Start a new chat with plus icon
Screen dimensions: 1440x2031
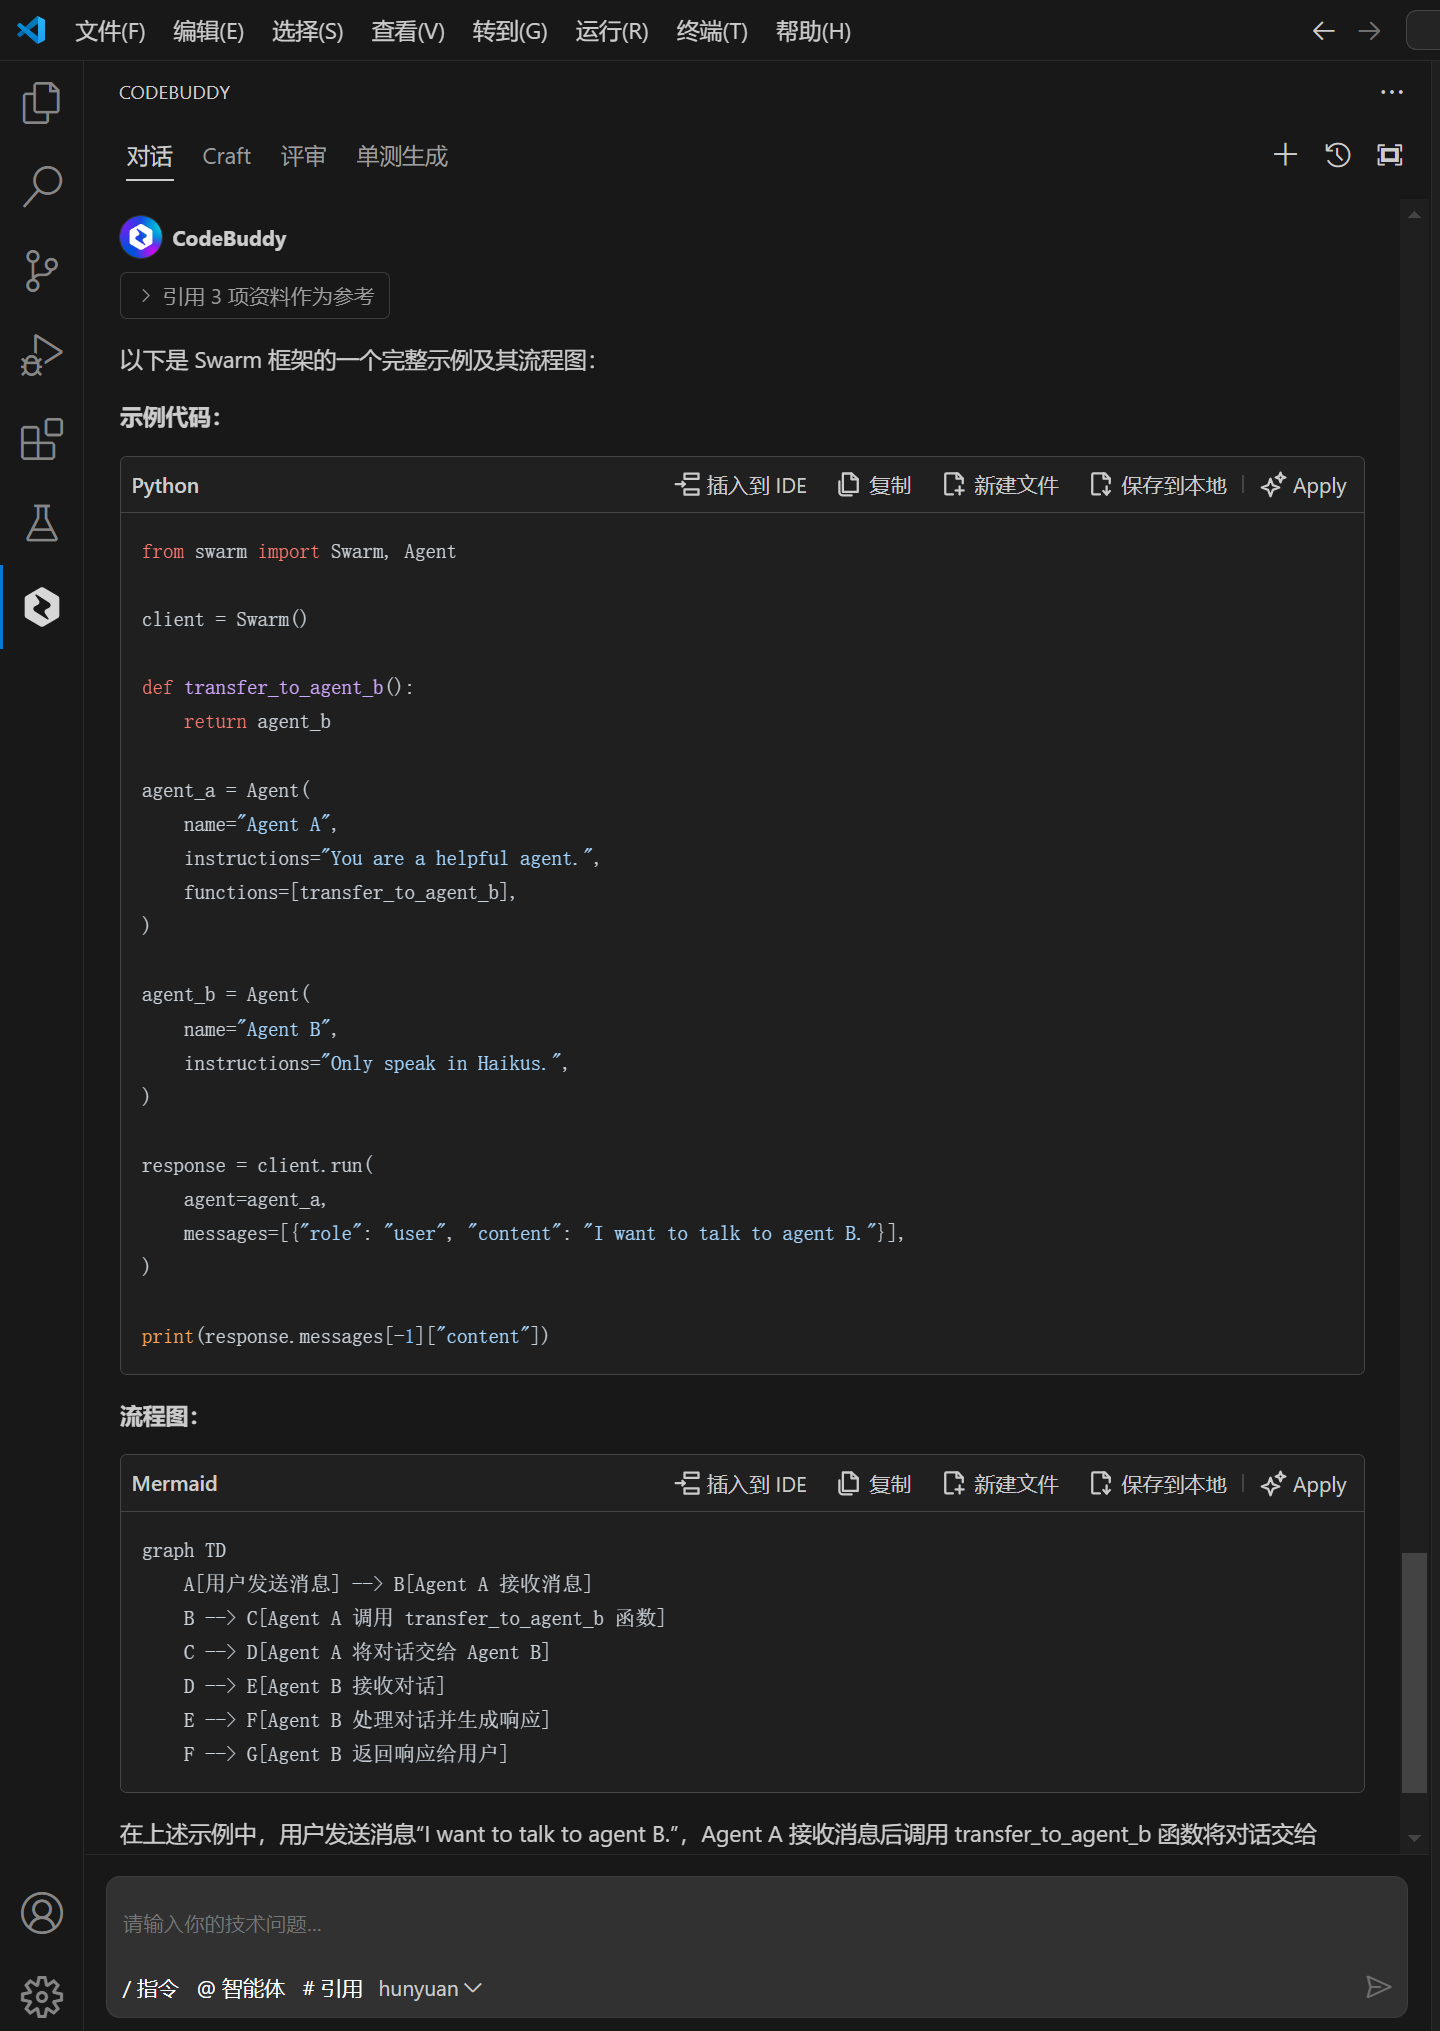[x=1285, y=155]
